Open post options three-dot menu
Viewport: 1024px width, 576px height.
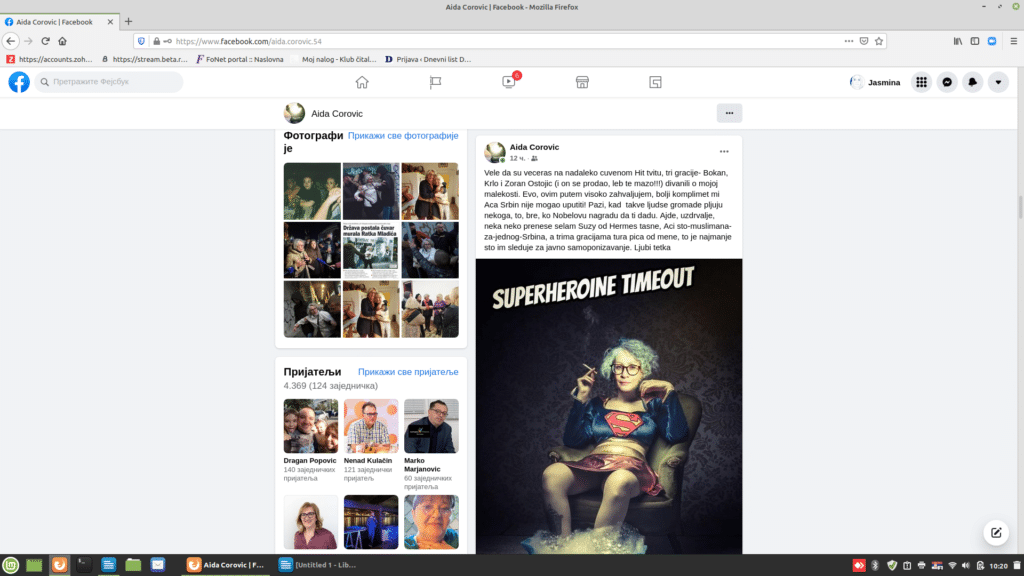click(724, 152)
